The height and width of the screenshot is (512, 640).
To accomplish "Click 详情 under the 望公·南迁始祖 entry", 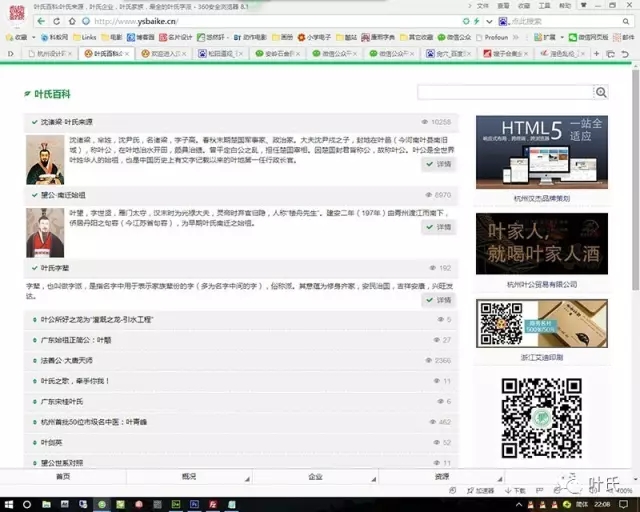I will (x=438, y=227).
